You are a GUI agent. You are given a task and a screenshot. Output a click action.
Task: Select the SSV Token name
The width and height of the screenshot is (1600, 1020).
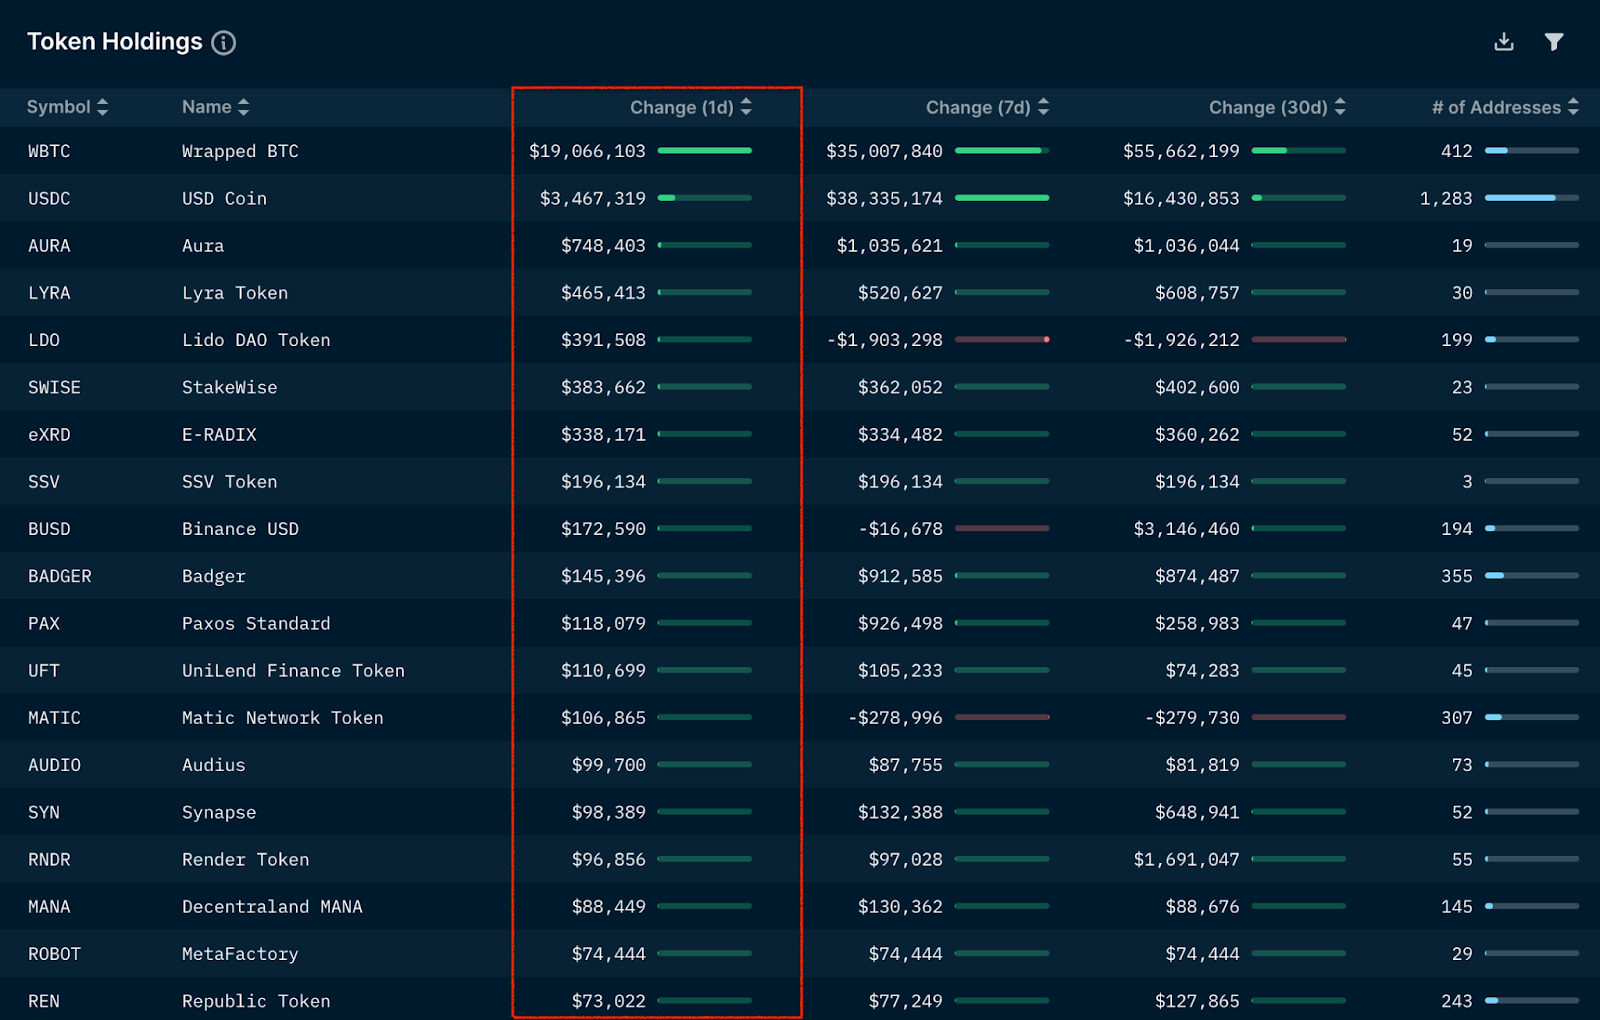229,482
